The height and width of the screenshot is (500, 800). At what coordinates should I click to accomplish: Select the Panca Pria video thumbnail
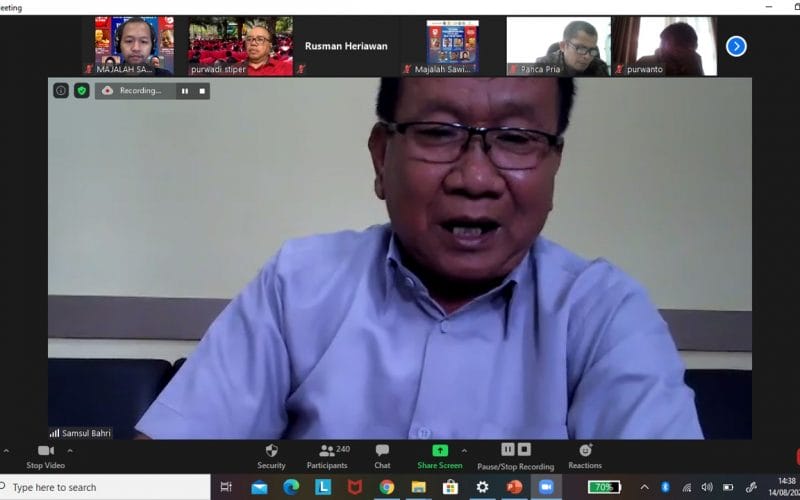(557, 46)
